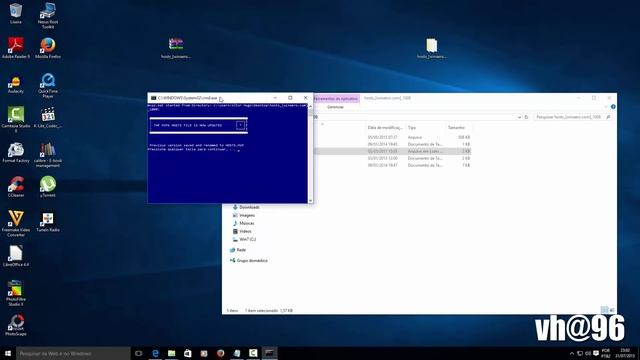Open Explorer help icon
This screenshot has width=640, height=360.
click(613, 107)
